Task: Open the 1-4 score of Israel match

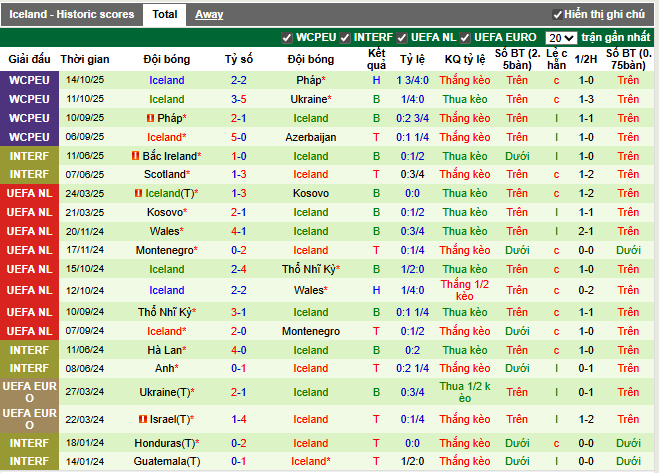Action: click(239, 419)
